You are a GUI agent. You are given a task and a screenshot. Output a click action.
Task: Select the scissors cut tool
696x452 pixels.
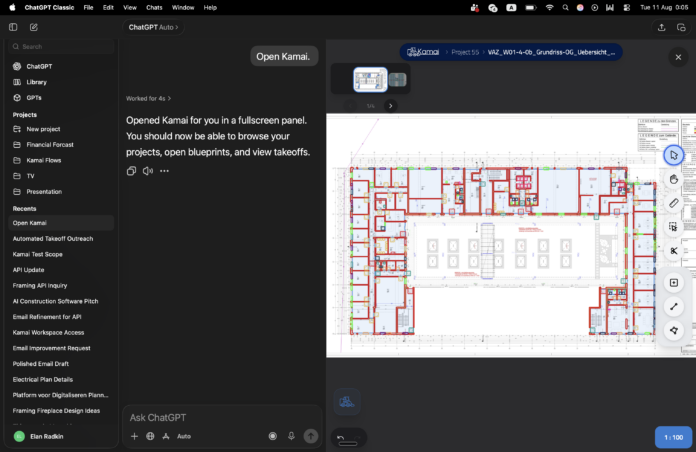click(x=673, y=251)
